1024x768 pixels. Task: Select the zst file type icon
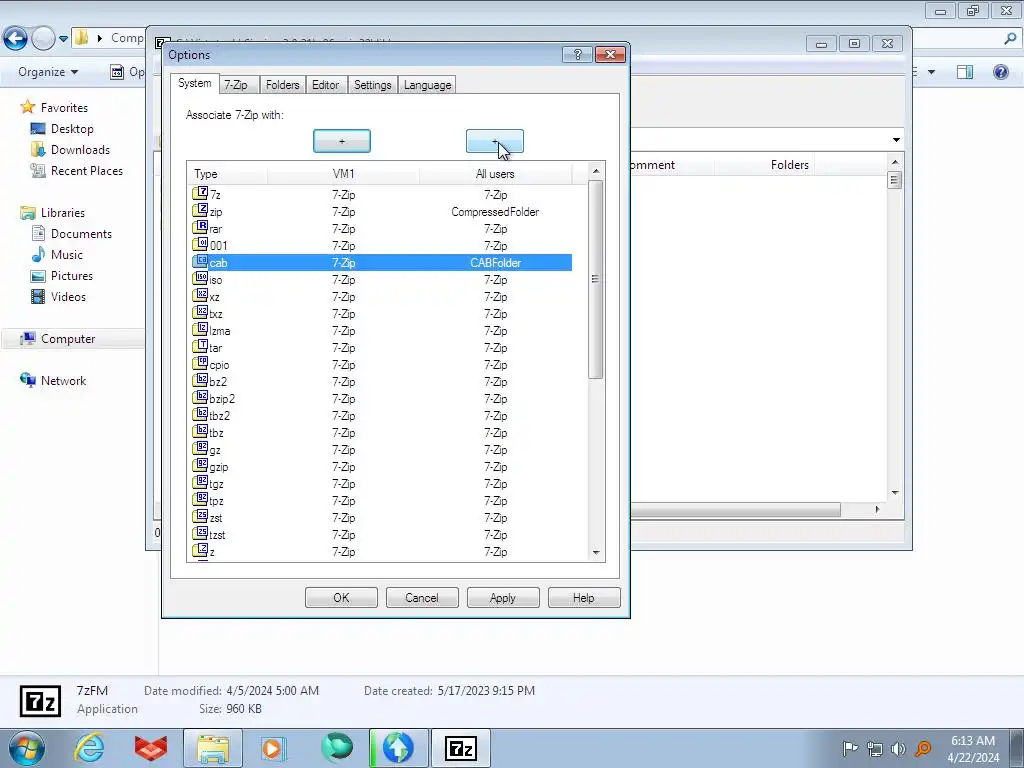click(200, 517)
